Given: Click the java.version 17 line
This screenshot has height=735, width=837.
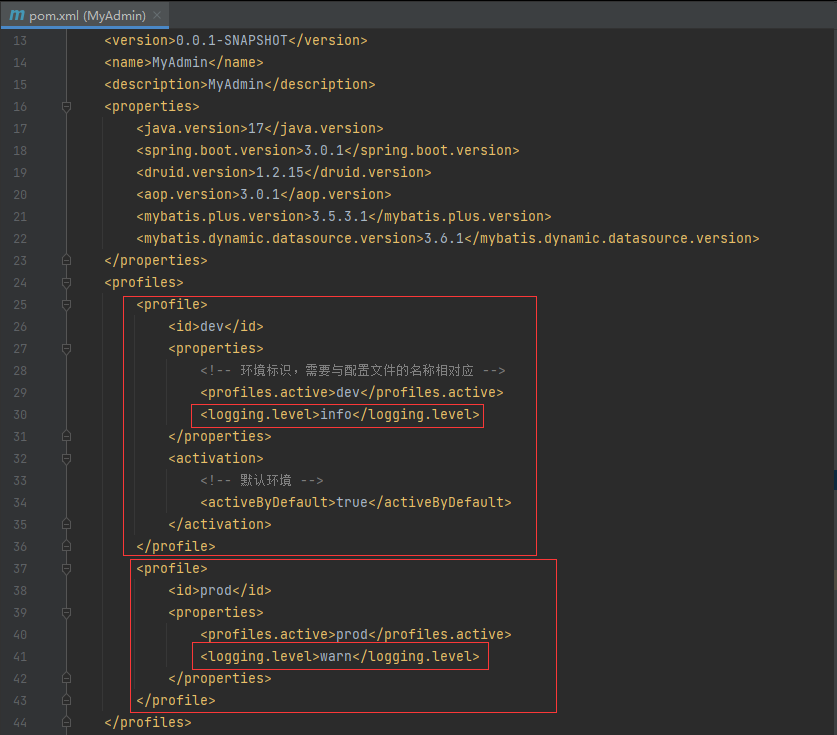Looking at the screenshot, I should click(x=260, y=129).
